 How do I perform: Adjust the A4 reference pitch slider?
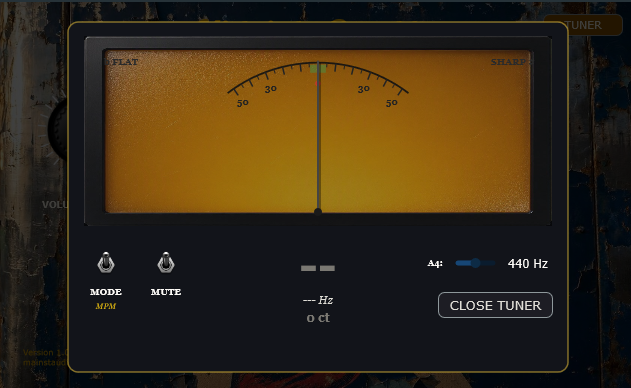point(475,263)
